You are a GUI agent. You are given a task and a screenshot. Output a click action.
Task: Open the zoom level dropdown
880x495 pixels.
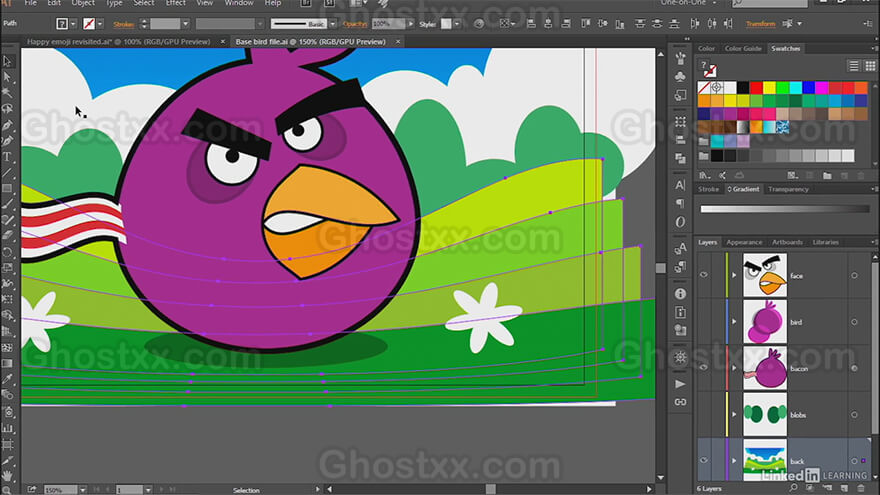click(x=82, y=490)
